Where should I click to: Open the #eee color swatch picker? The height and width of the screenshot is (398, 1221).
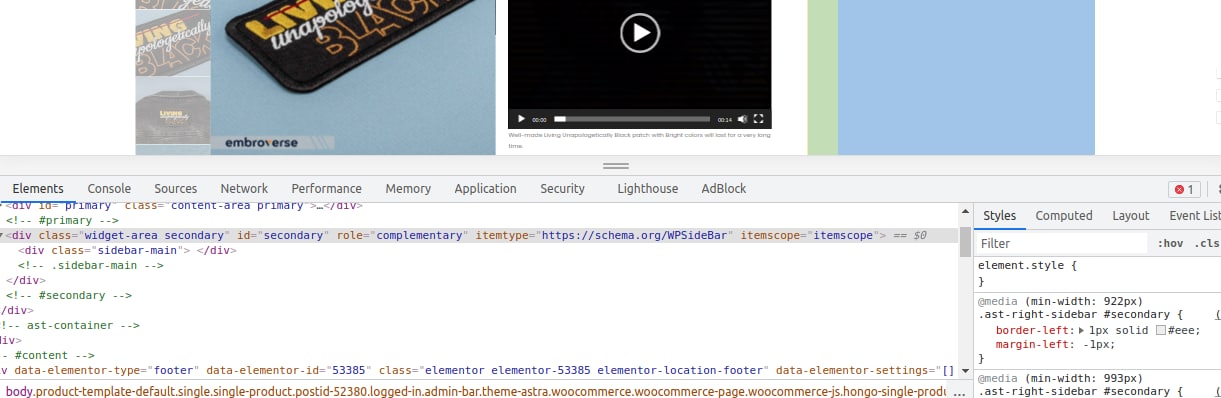pyautogui.click(x=1160, y=330)
